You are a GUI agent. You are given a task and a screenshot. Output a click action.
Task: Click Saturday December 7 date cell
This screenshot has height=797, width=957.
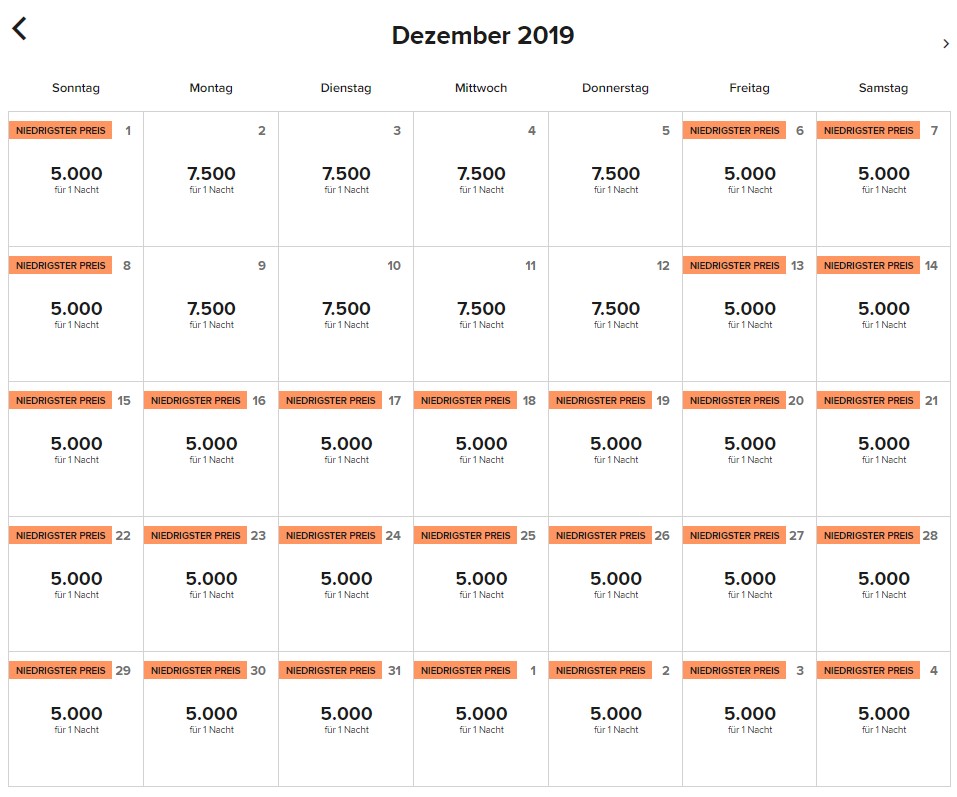884,179
